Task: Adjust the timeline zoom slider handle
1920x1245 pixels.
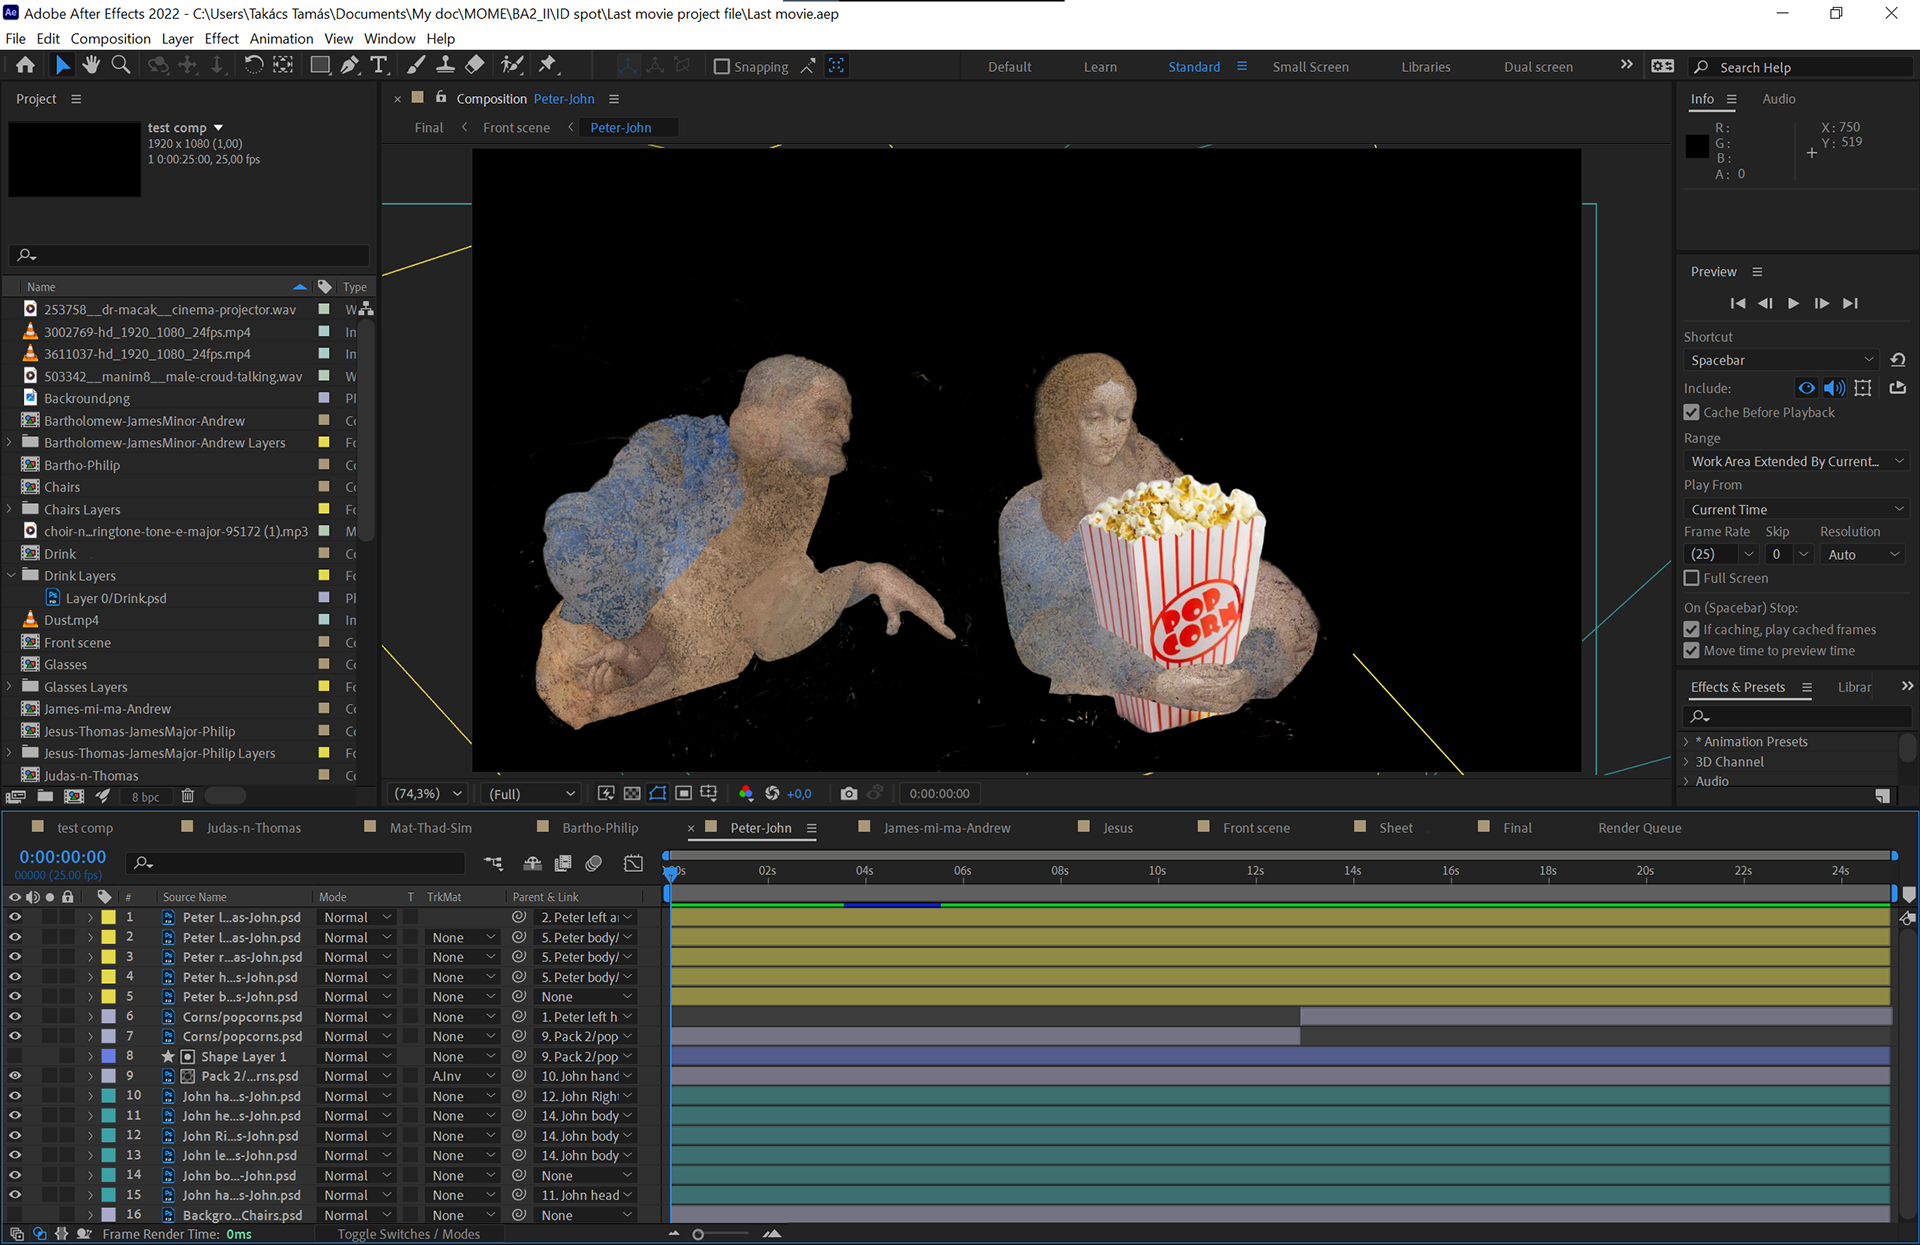Action: (698, 1234)
